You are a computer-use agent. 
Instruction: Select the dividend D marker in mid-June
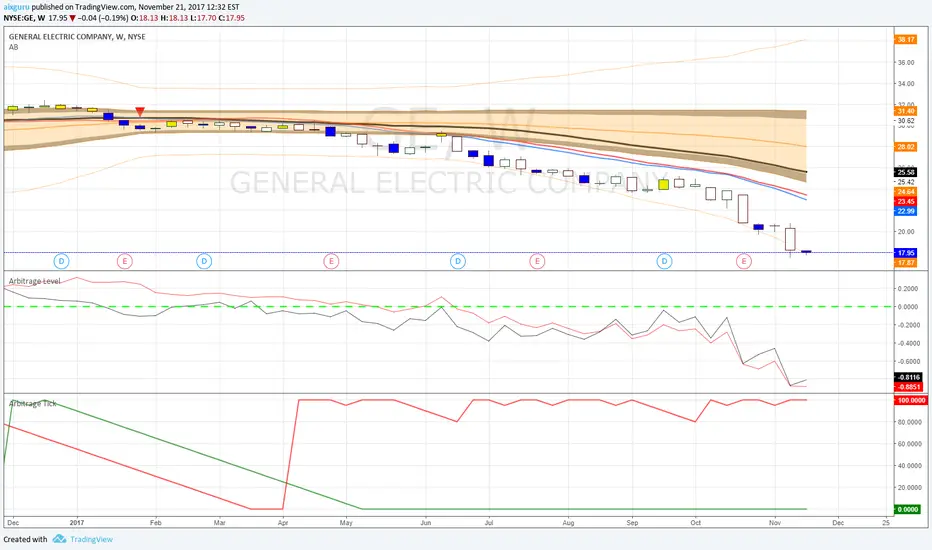tap(458, 261)
